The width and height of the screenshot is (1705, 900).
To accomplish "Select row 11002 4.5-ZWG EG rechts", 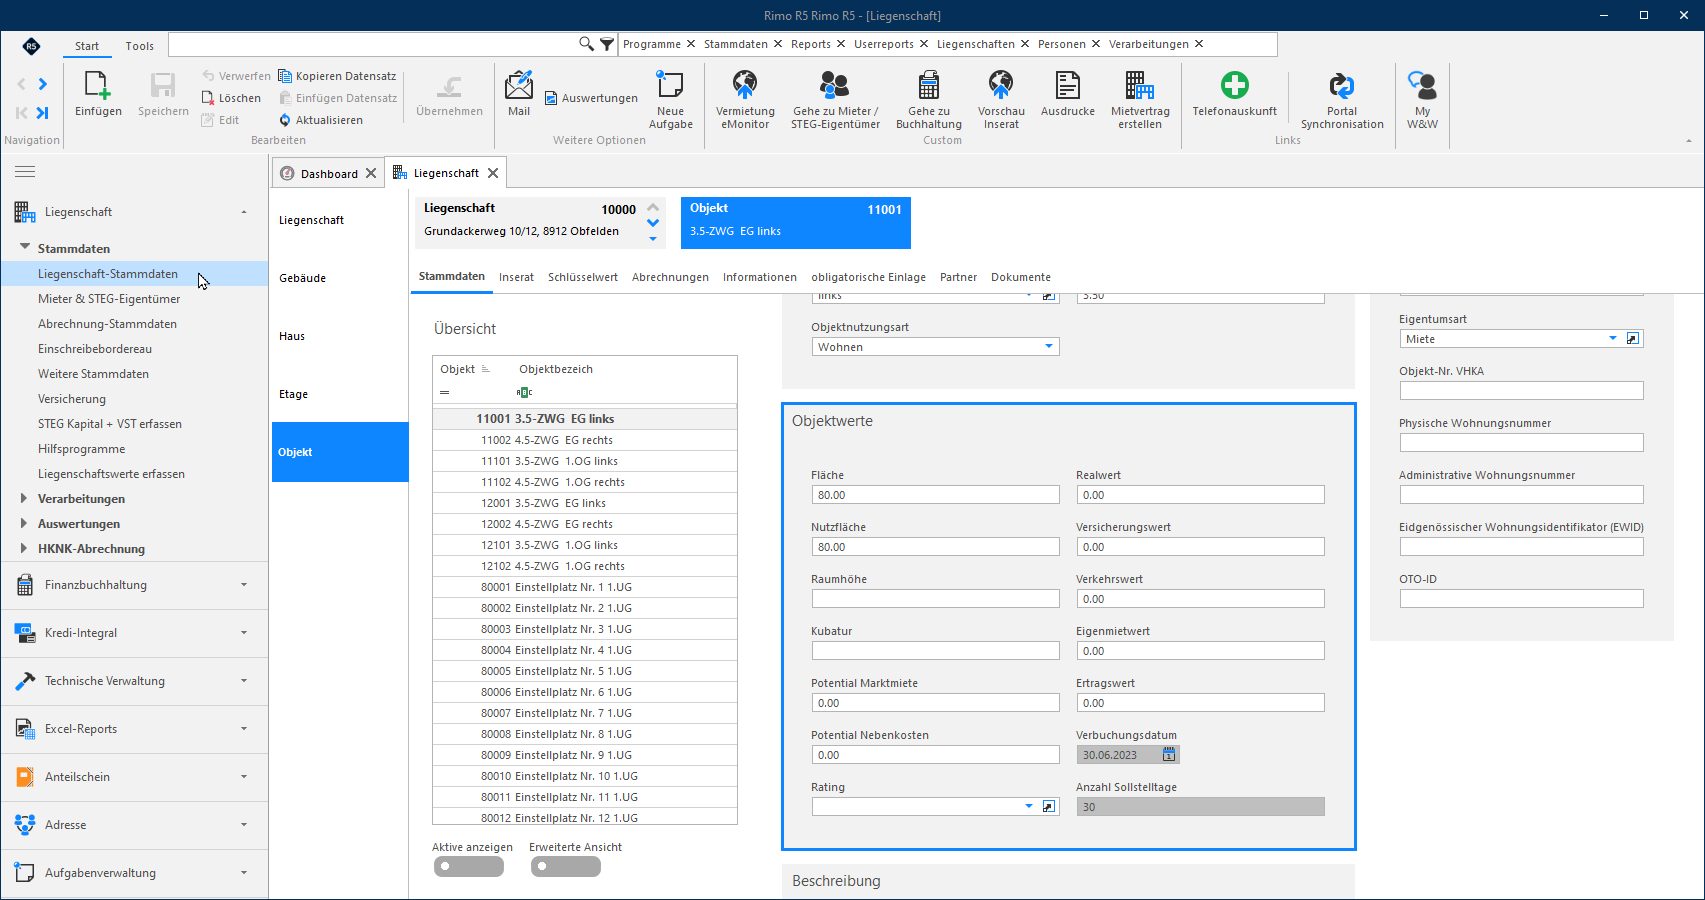I will 585,440.
